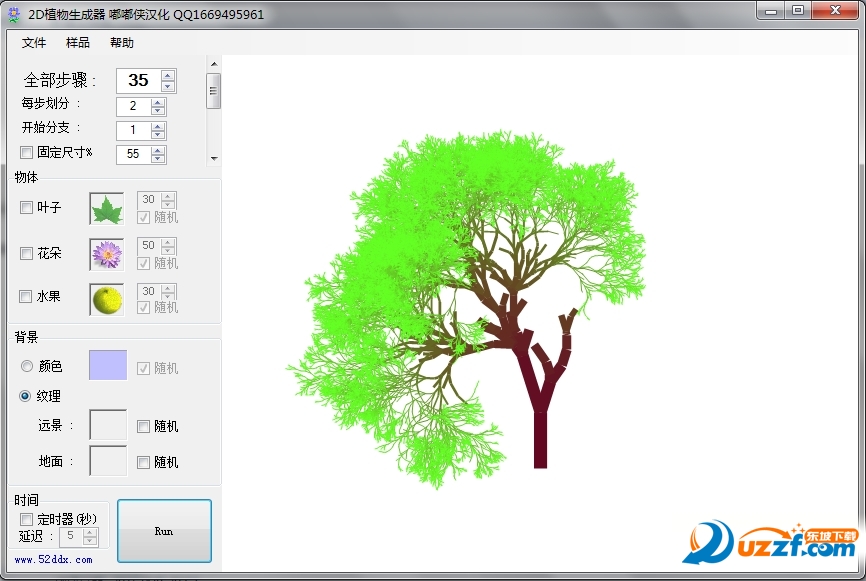Increase 每步划分 value with up arrow
The width and height of the screenshot is (866, 581).
click(159, 103)
